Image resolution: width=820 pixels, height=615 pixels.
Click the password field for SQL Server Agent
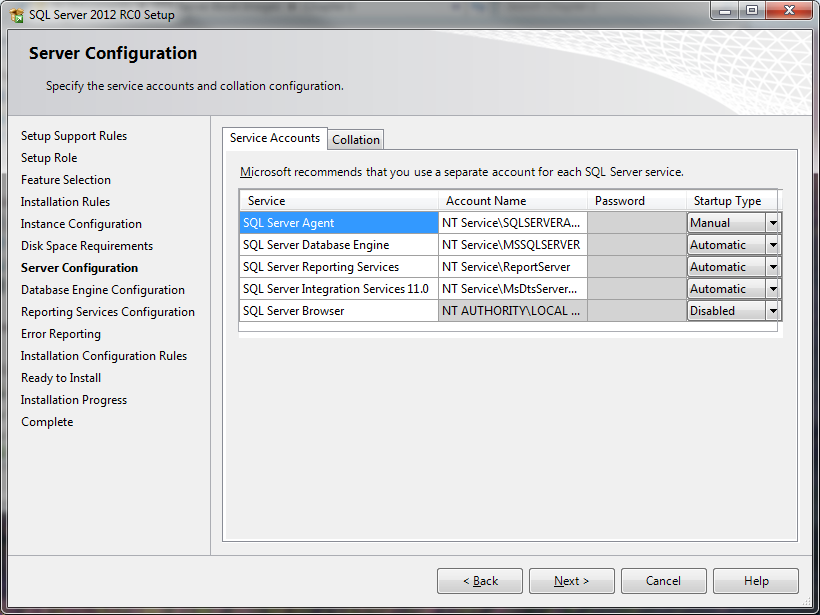click(637, 223)
